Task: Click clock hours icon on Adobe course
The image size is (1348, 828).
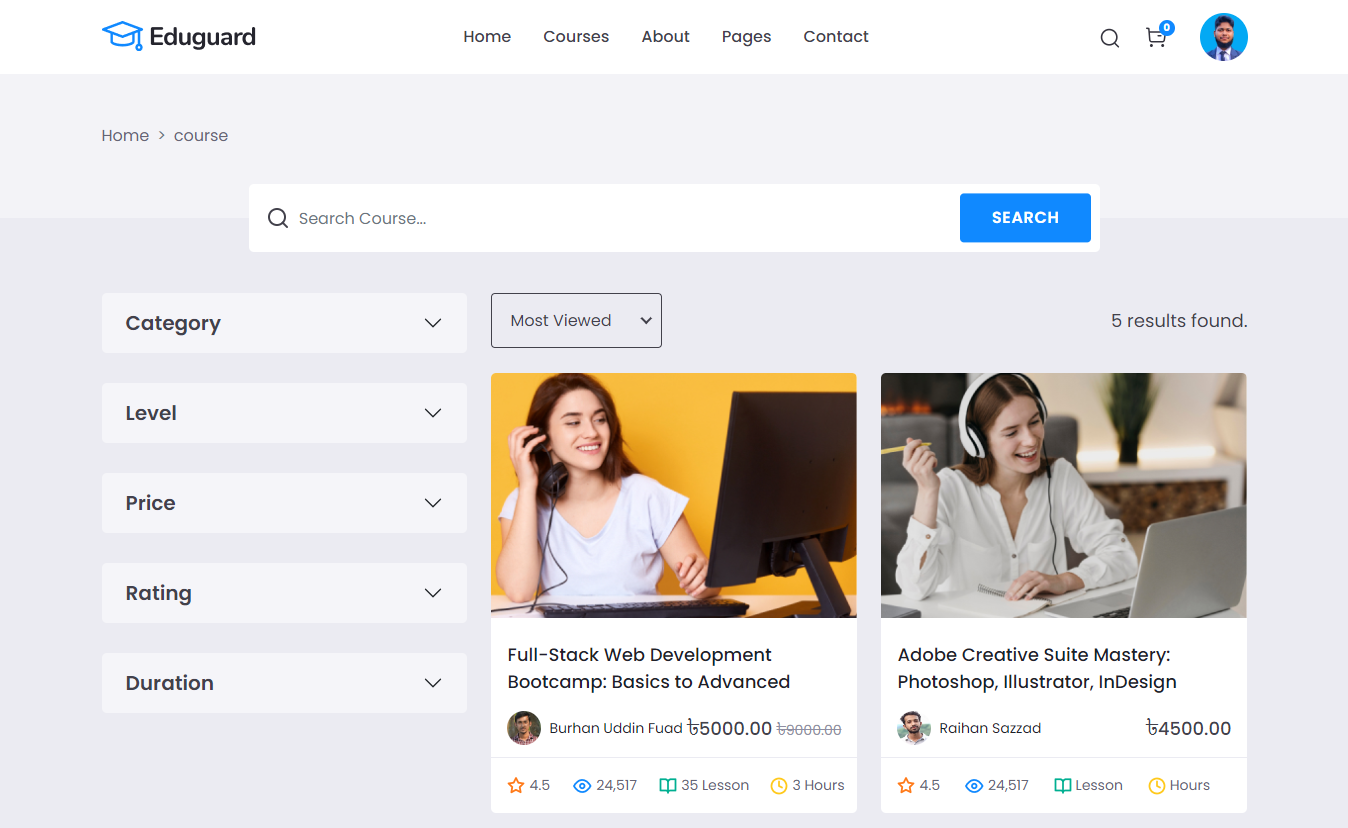Action: [1157, 786]
